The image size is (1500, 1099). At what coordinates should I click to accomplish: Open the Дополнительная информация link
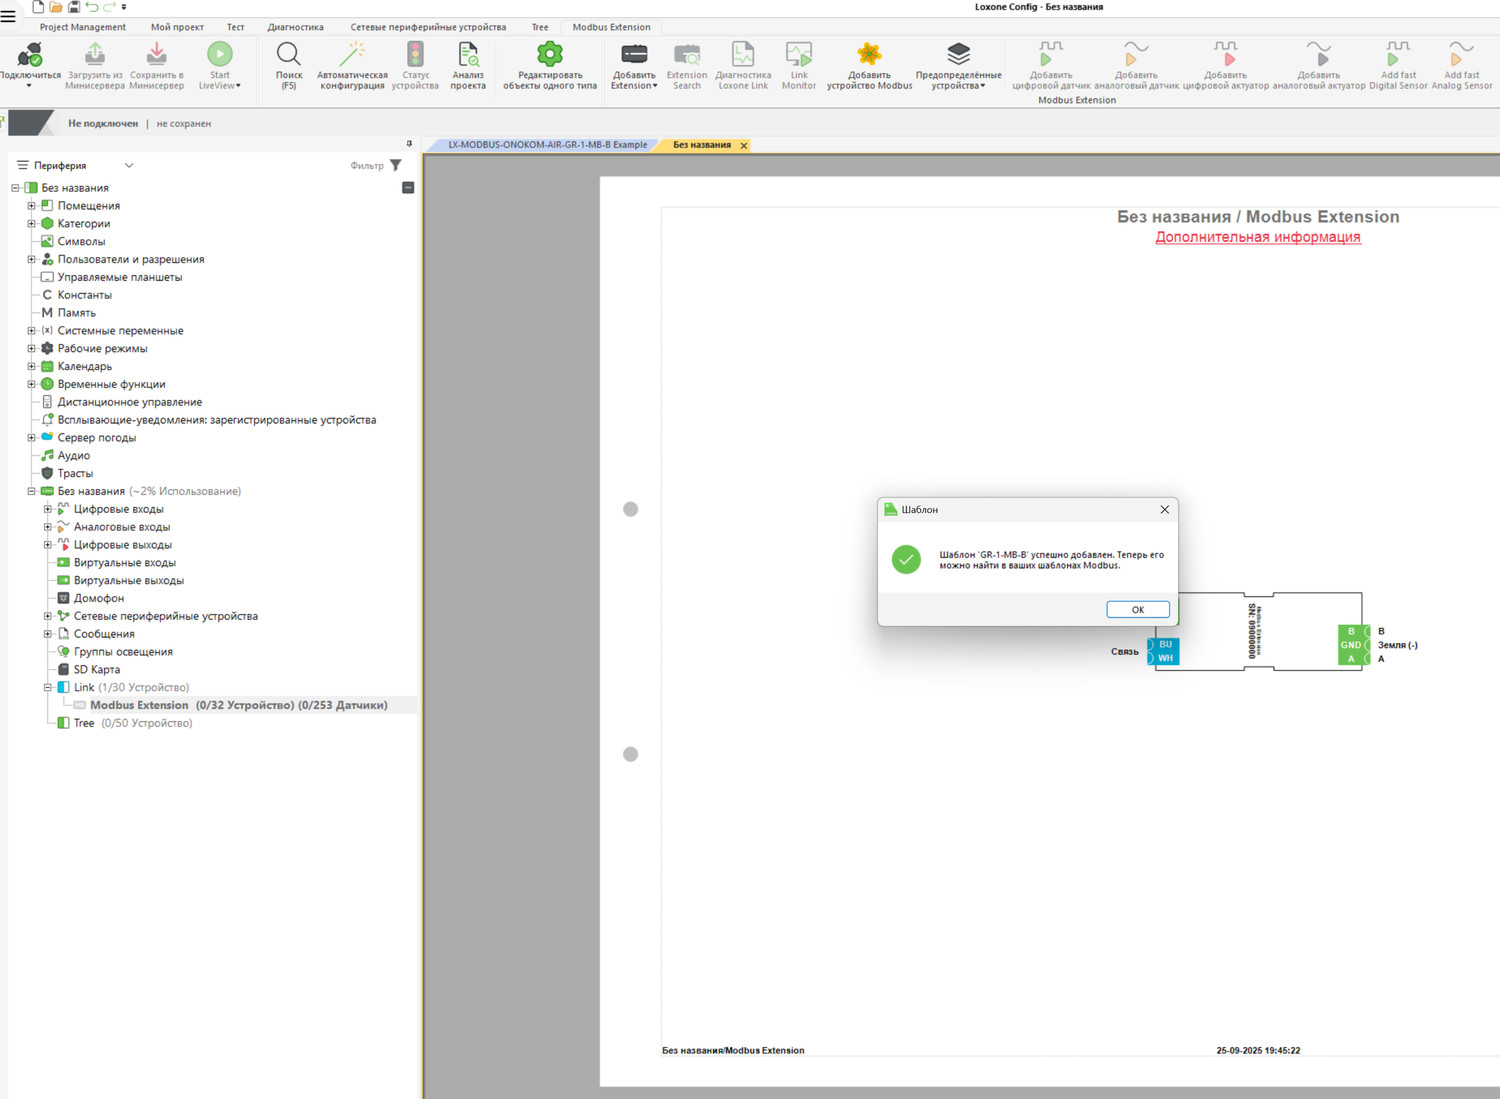1257,237
